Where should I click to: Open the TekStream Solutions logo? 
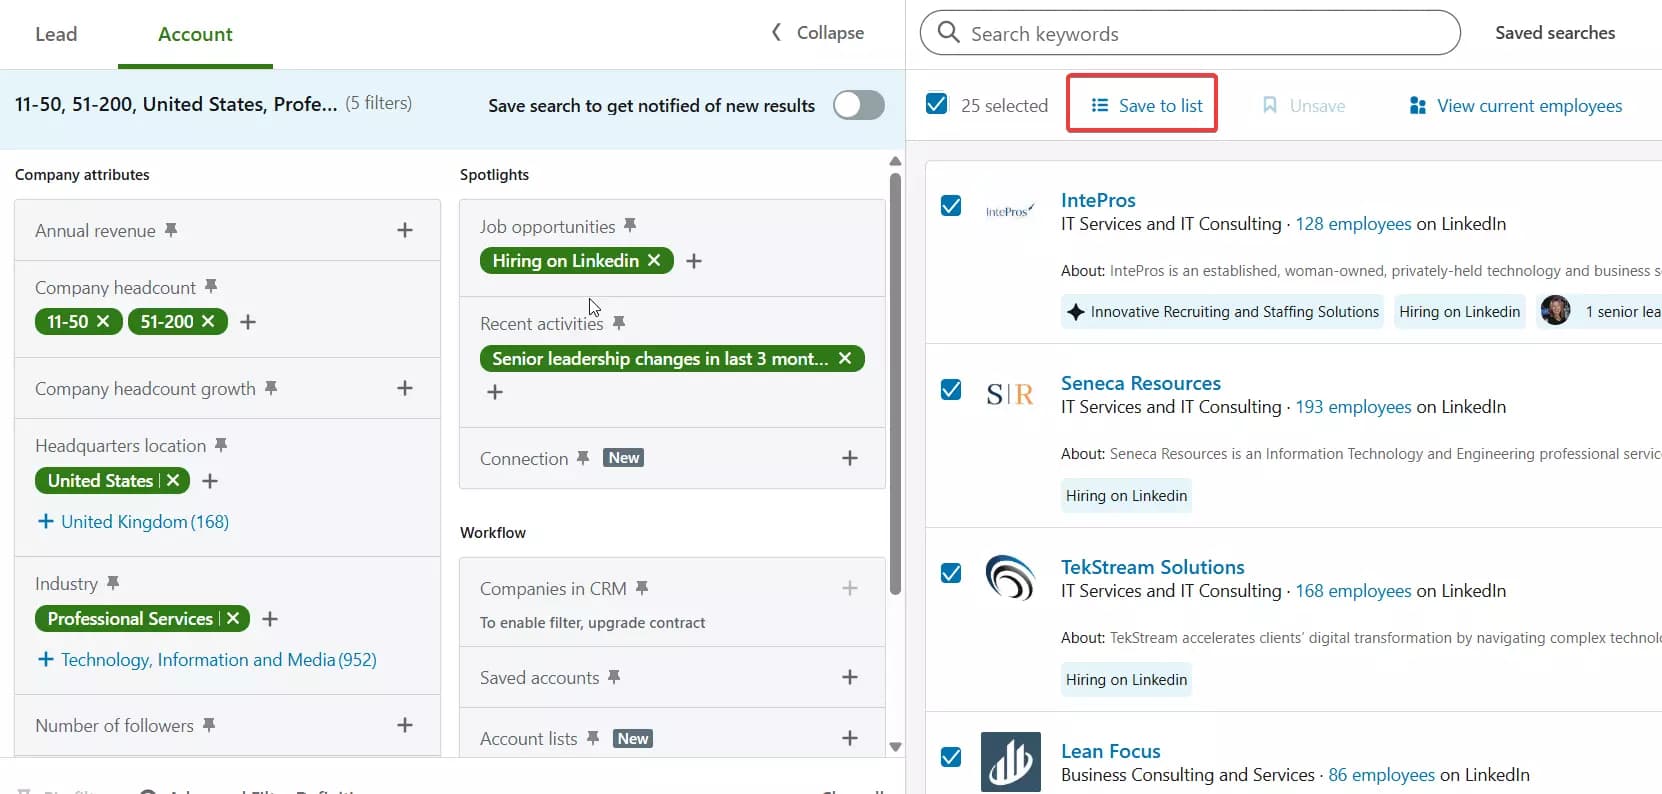(1010, 577)
